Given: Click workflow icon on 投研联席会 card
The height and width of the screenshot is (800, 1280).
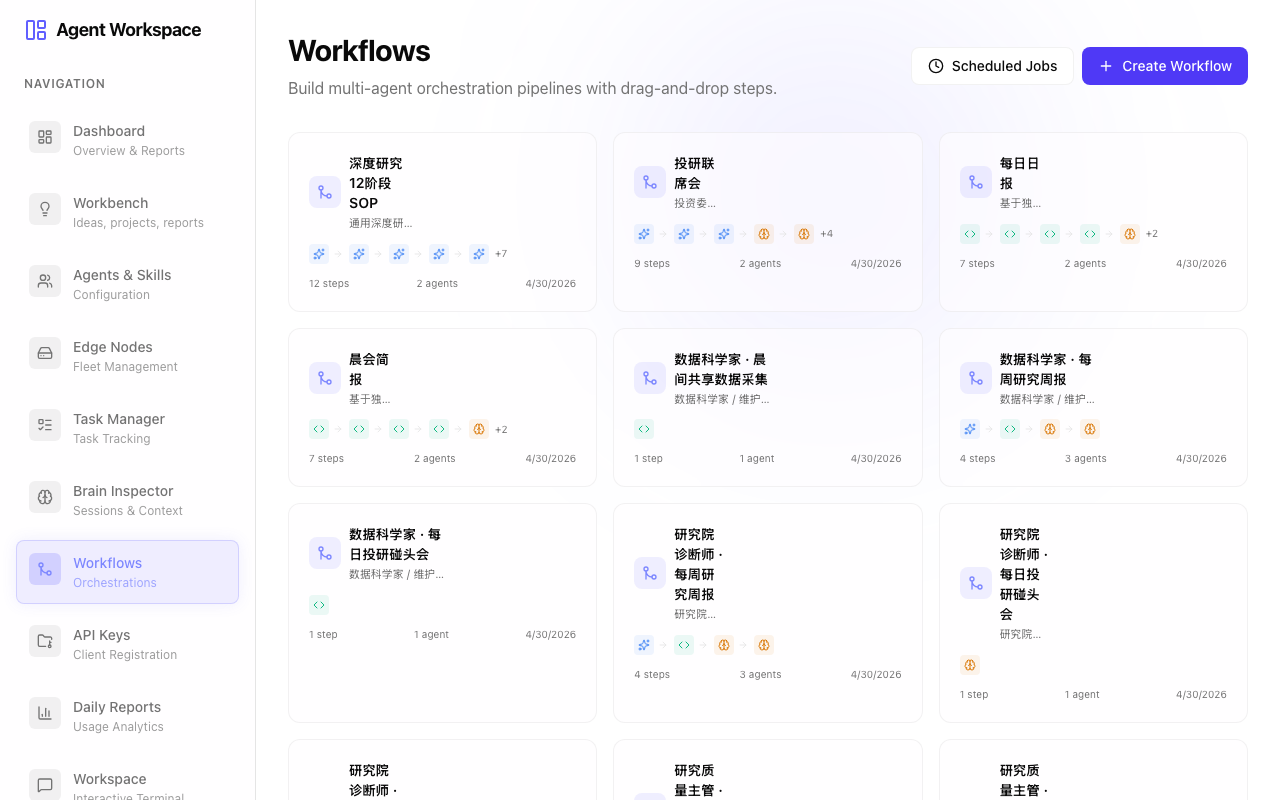Looking at the screenshot, I should [650, 182].
